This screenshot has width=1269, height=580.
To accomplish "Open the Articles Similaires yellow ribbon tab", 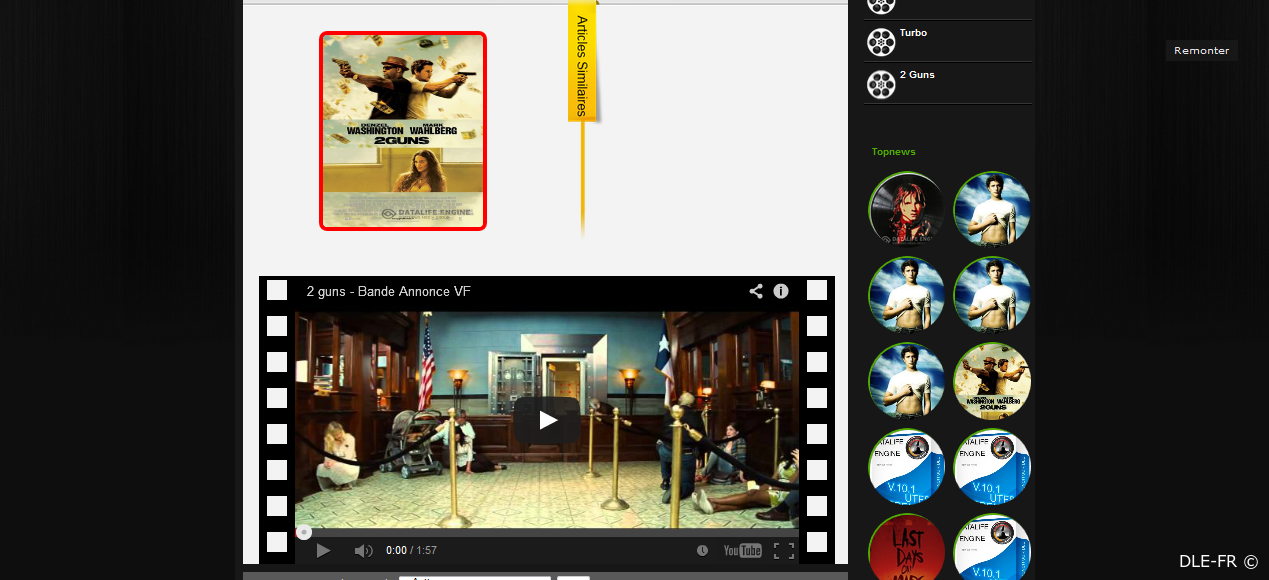I will pos(582,61).
